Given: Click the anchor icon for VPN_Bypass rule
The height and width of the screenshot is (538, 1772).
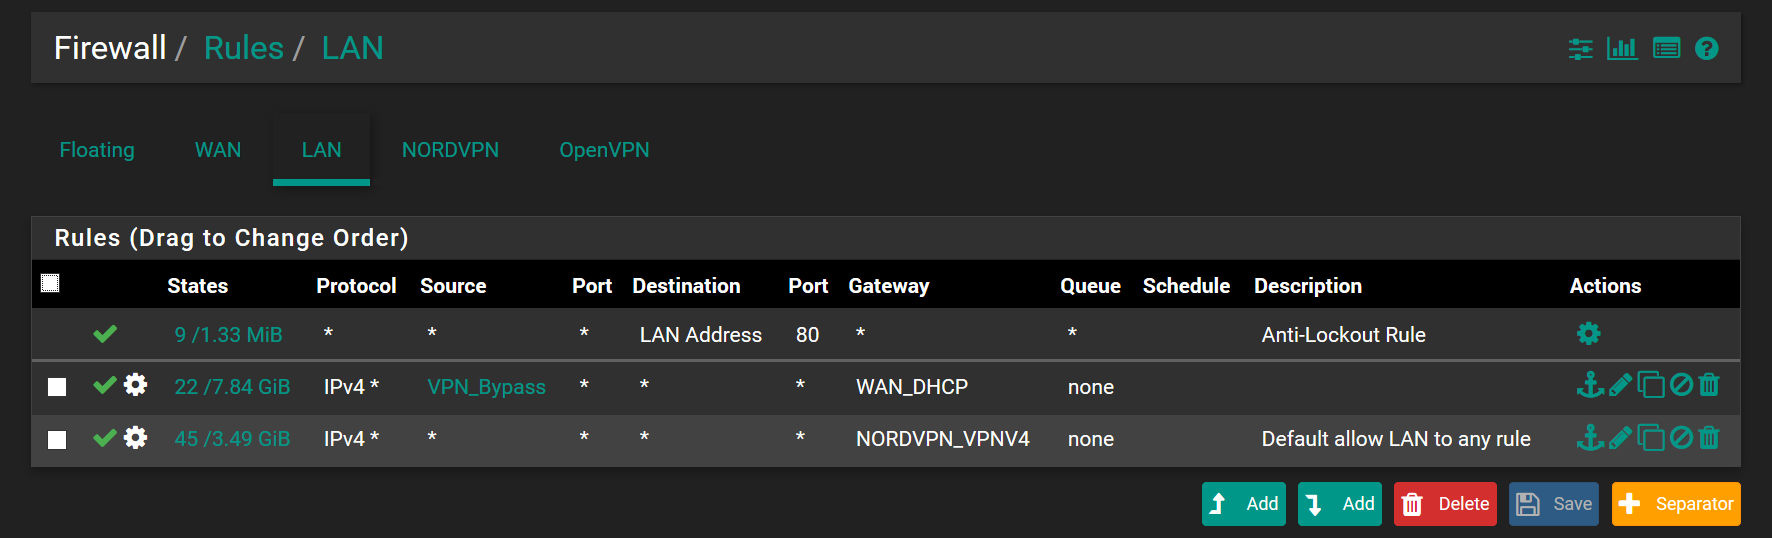Looking at the screenshot, I should coord(1590,385).
